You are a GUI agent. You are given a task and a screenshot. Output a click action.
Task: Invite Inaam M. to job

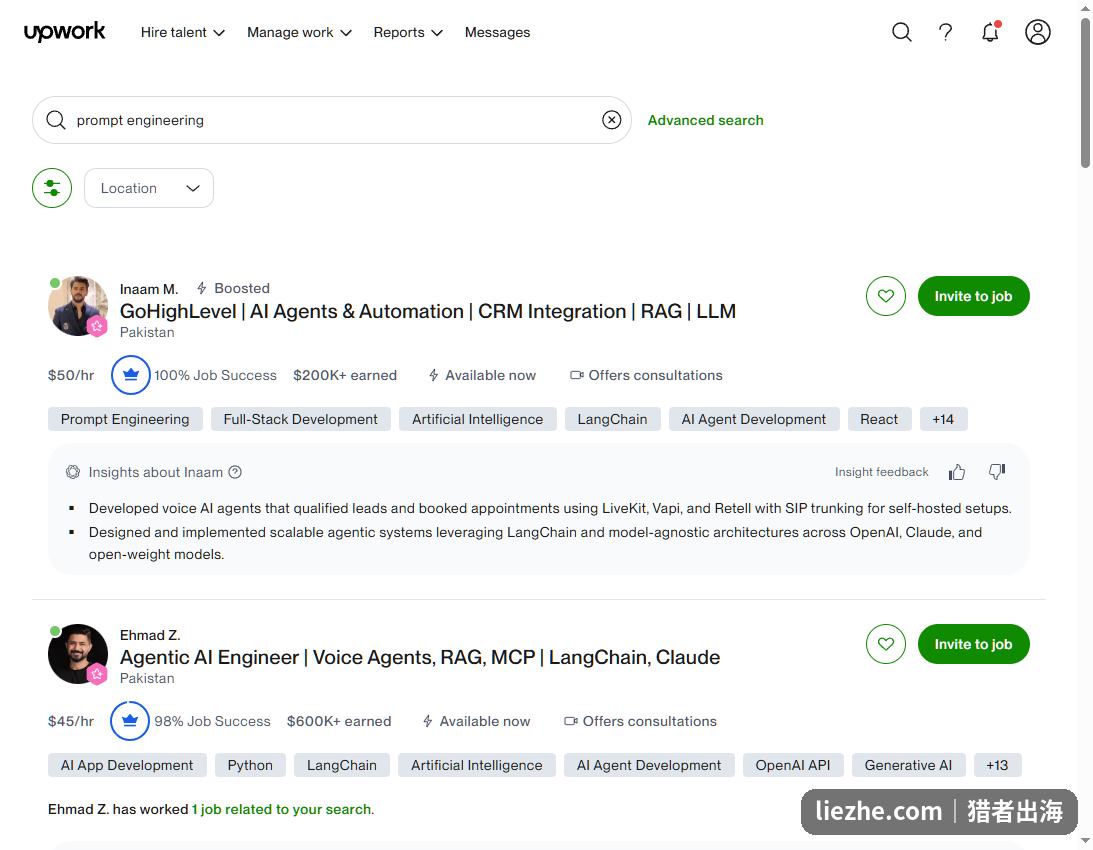coord(973,296)
